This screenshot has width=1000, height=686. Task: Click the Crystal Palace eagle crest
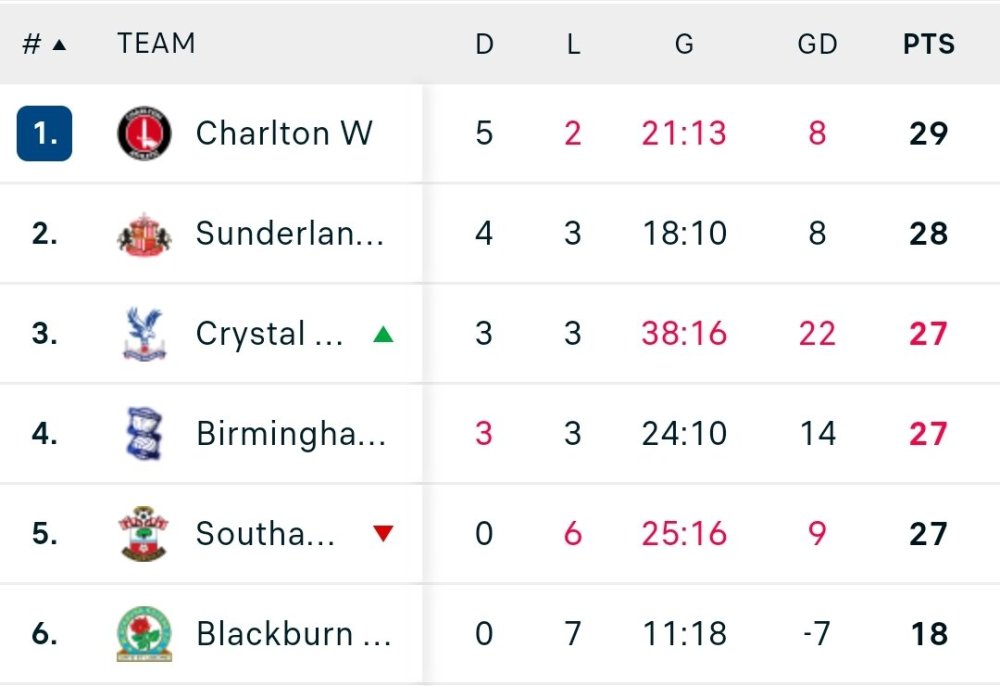point(144,334)
